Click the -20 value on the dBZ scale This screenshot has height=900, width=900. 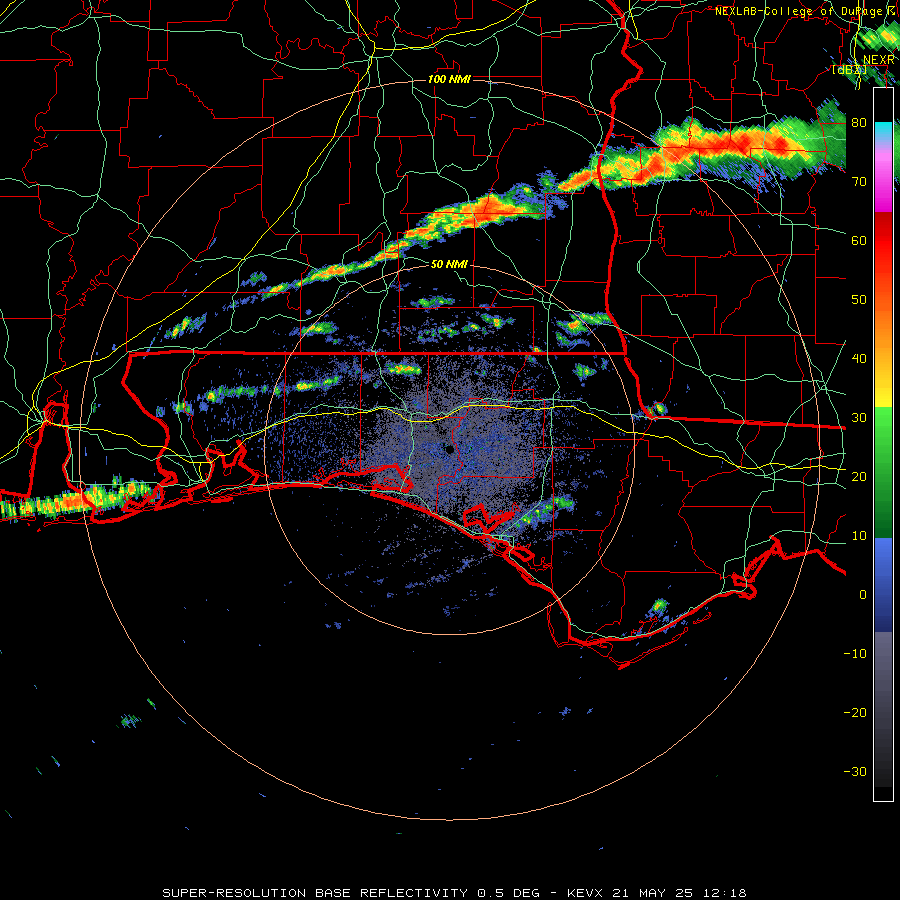(855, 712)
